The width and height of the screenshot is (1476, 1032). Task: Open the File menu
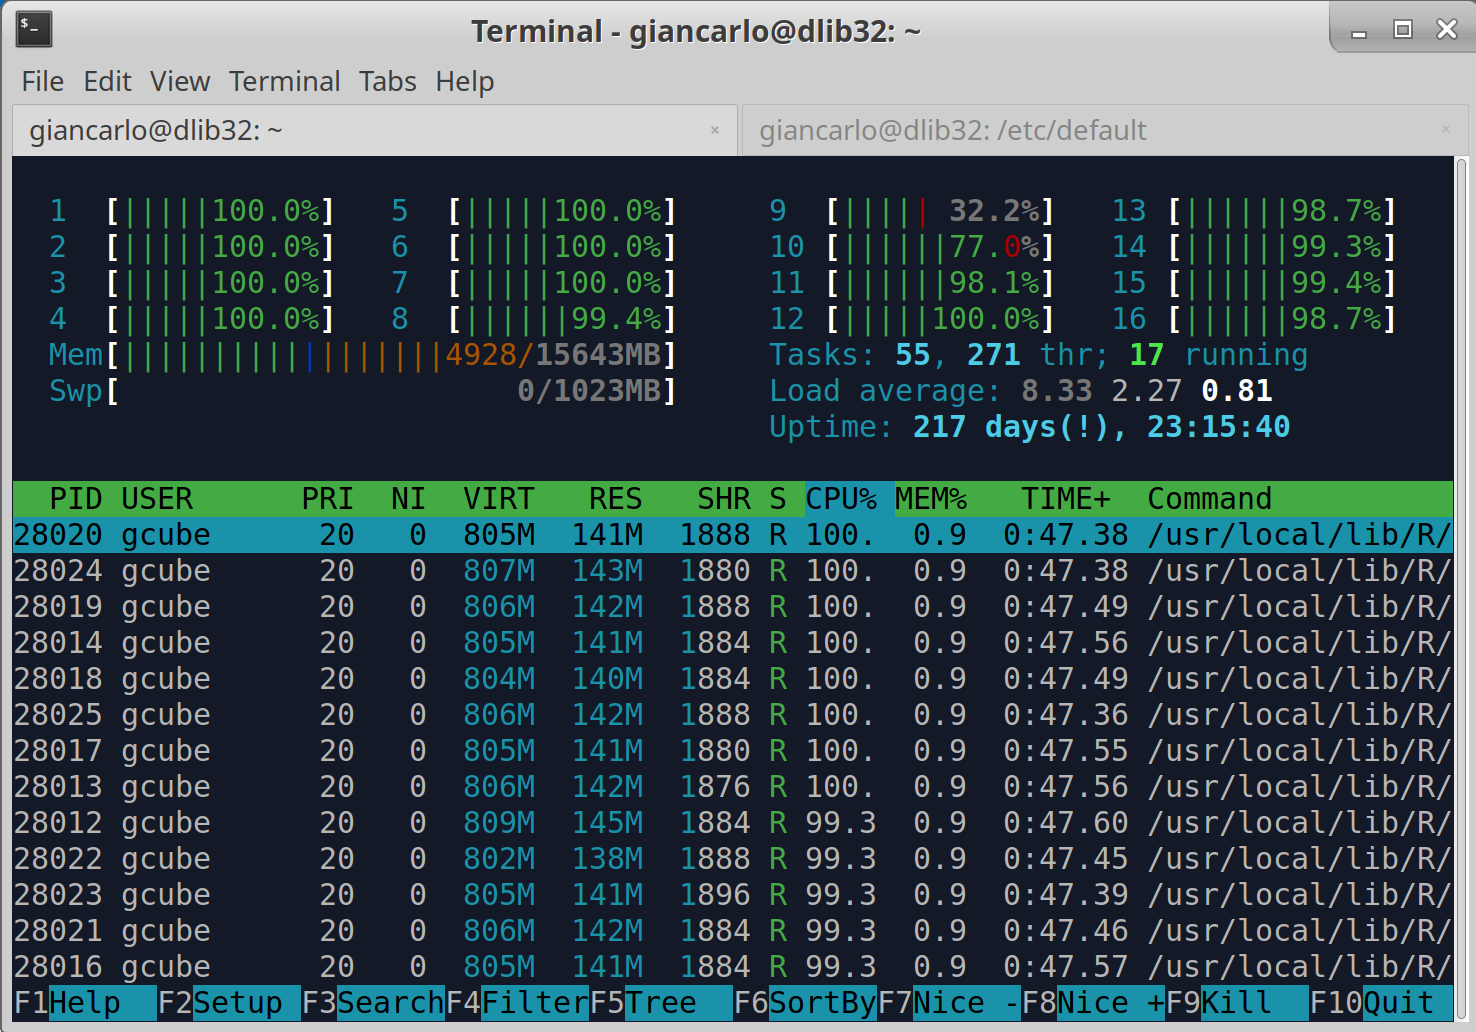tap(42, 81)
